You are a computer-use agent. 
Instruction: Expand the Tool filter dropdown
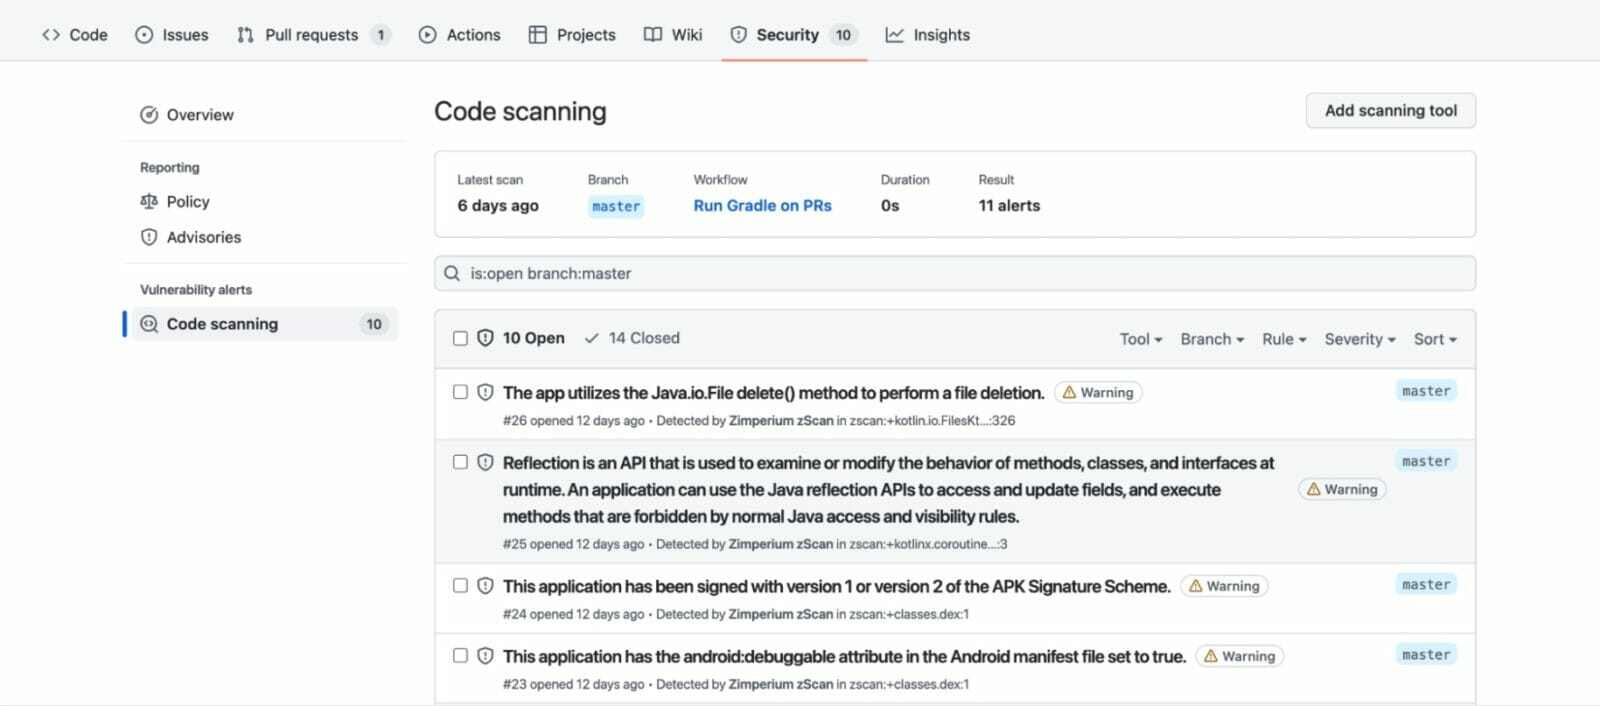pos(1141,339)
